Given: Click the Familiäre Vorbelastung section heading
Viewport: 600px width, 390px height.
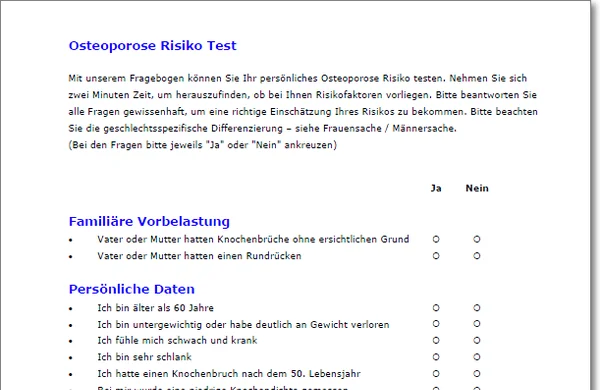Looking at the screenshot, I should click(149, 221).
